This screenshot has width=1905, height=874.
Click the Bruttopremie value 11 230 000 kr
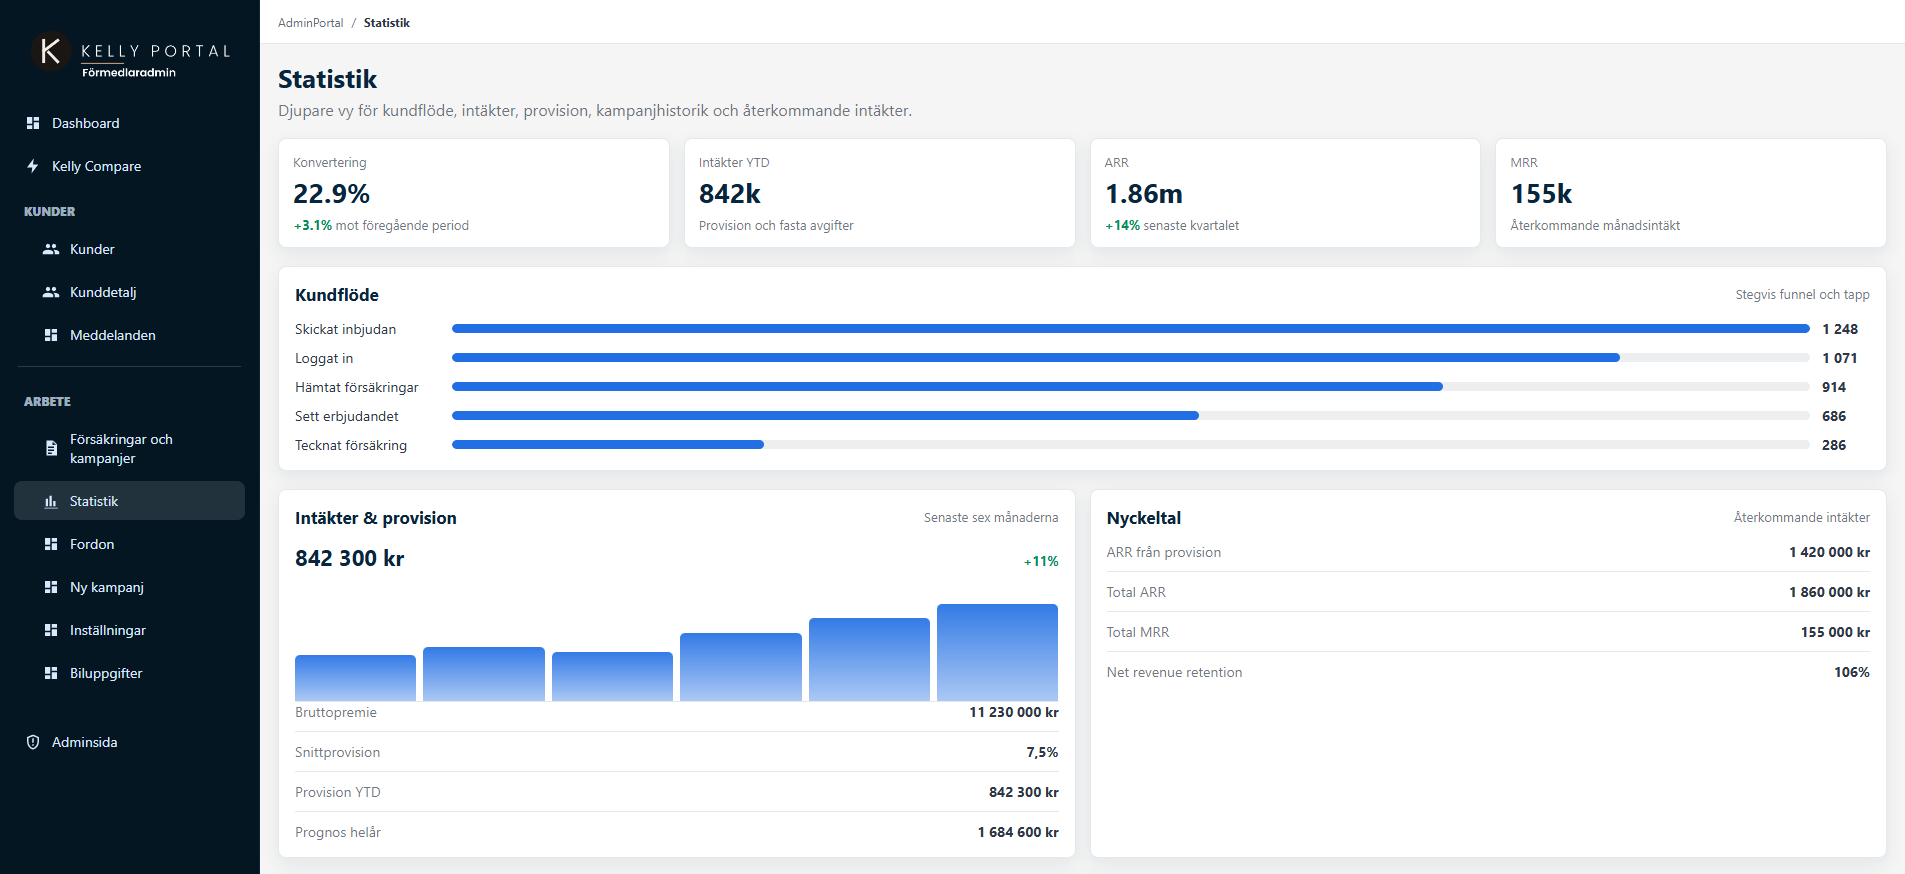1013,712
